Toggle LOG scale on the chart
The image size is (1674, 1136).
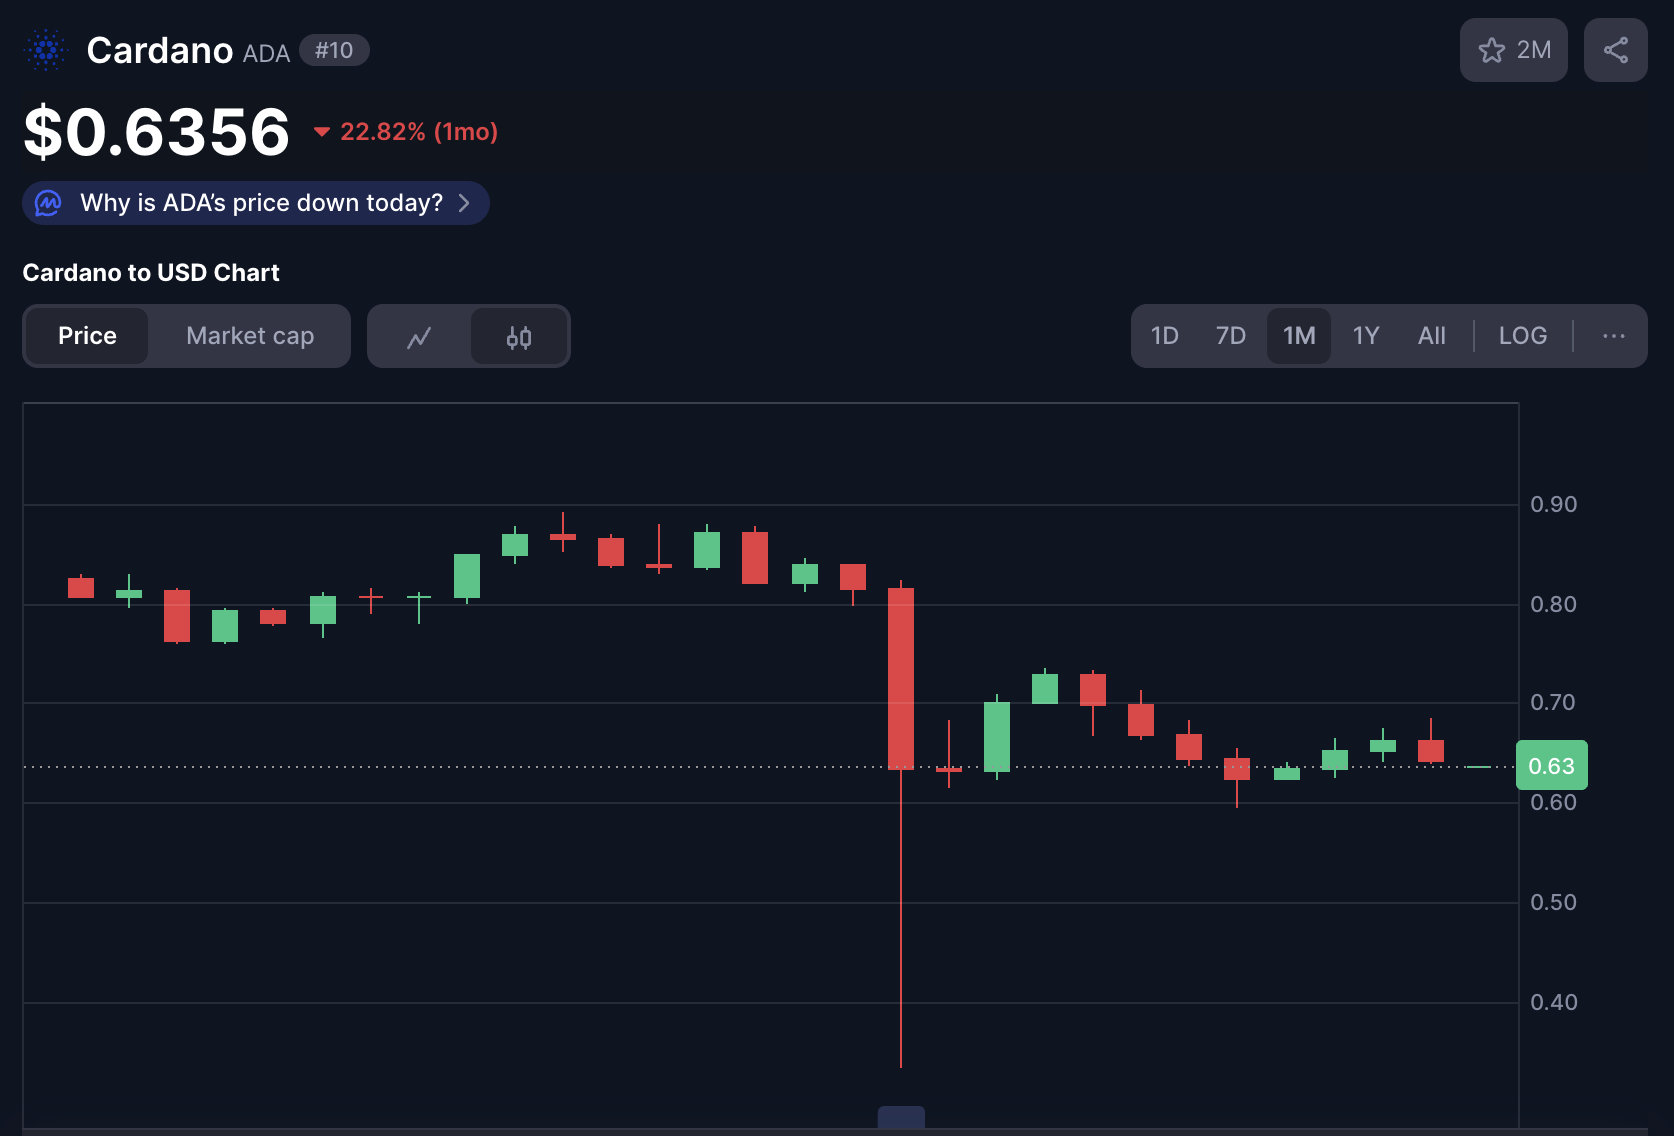pyautogui.click(x=1522, y=336)
